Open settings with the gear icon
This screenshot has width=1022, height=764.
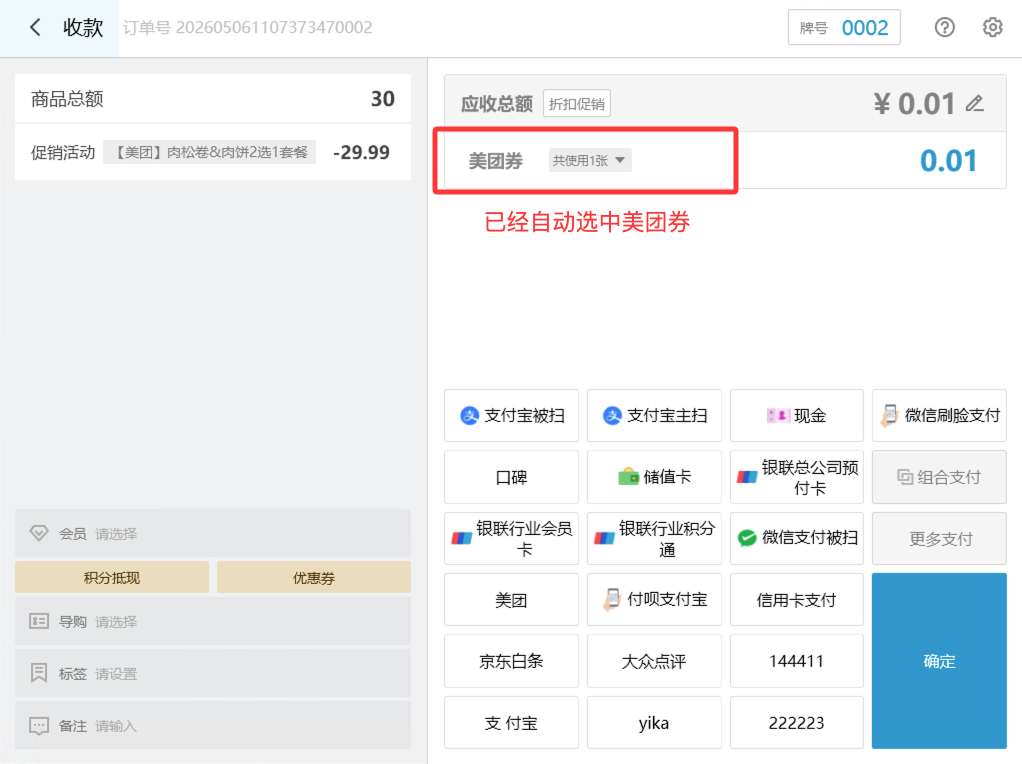[992, 27]
